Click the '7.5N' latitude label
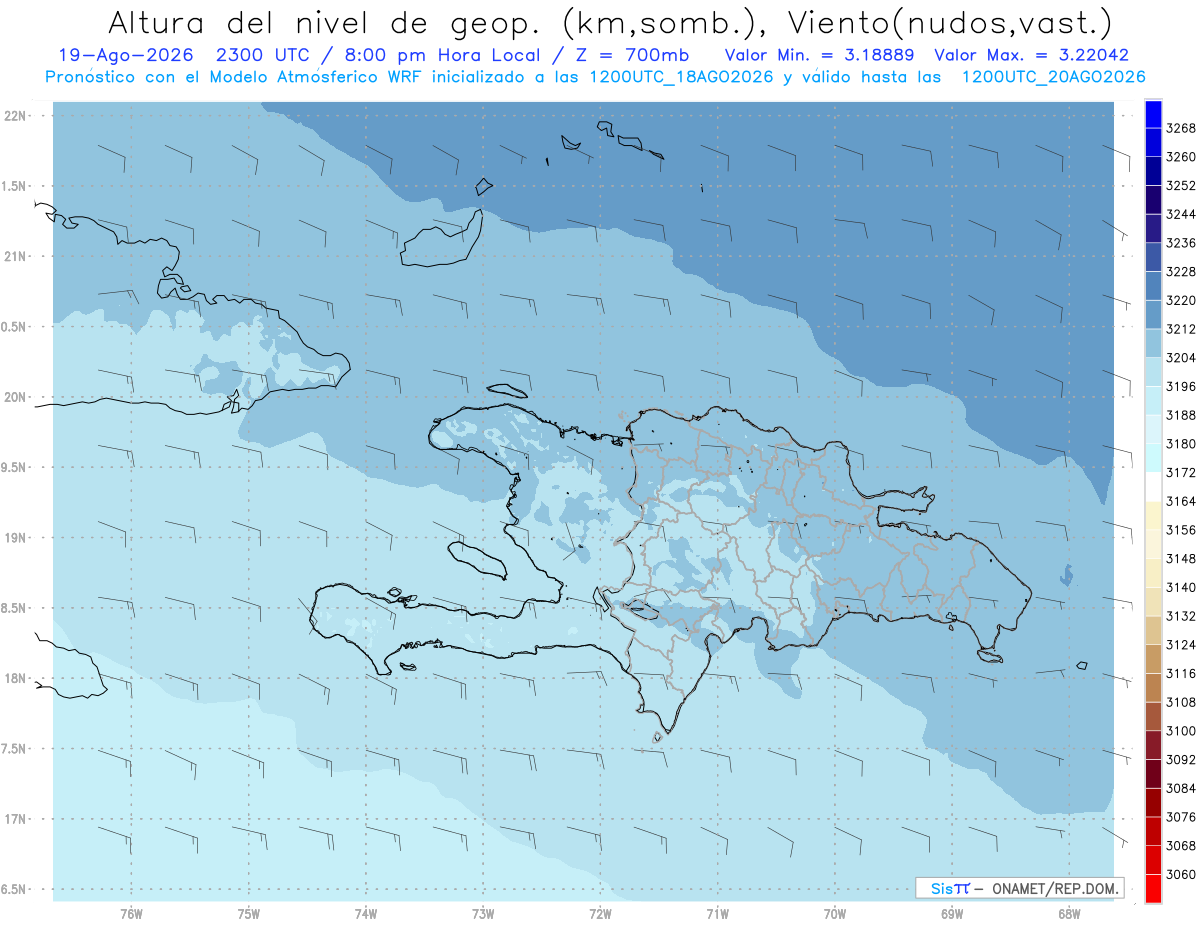This screenshot has width=1200, height=927. tap(14, 749)
